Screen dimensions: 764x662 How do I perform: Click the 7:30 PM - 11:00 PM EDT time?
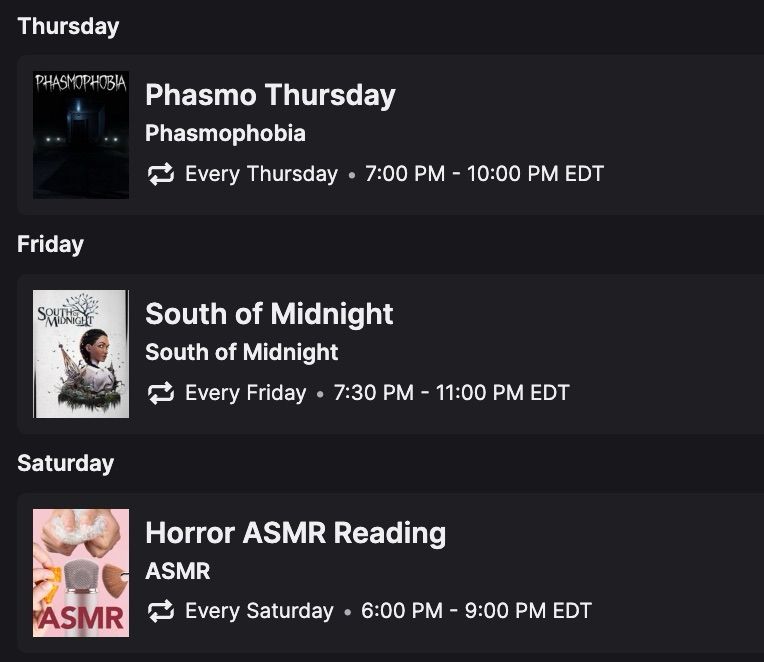click(451, 393)
